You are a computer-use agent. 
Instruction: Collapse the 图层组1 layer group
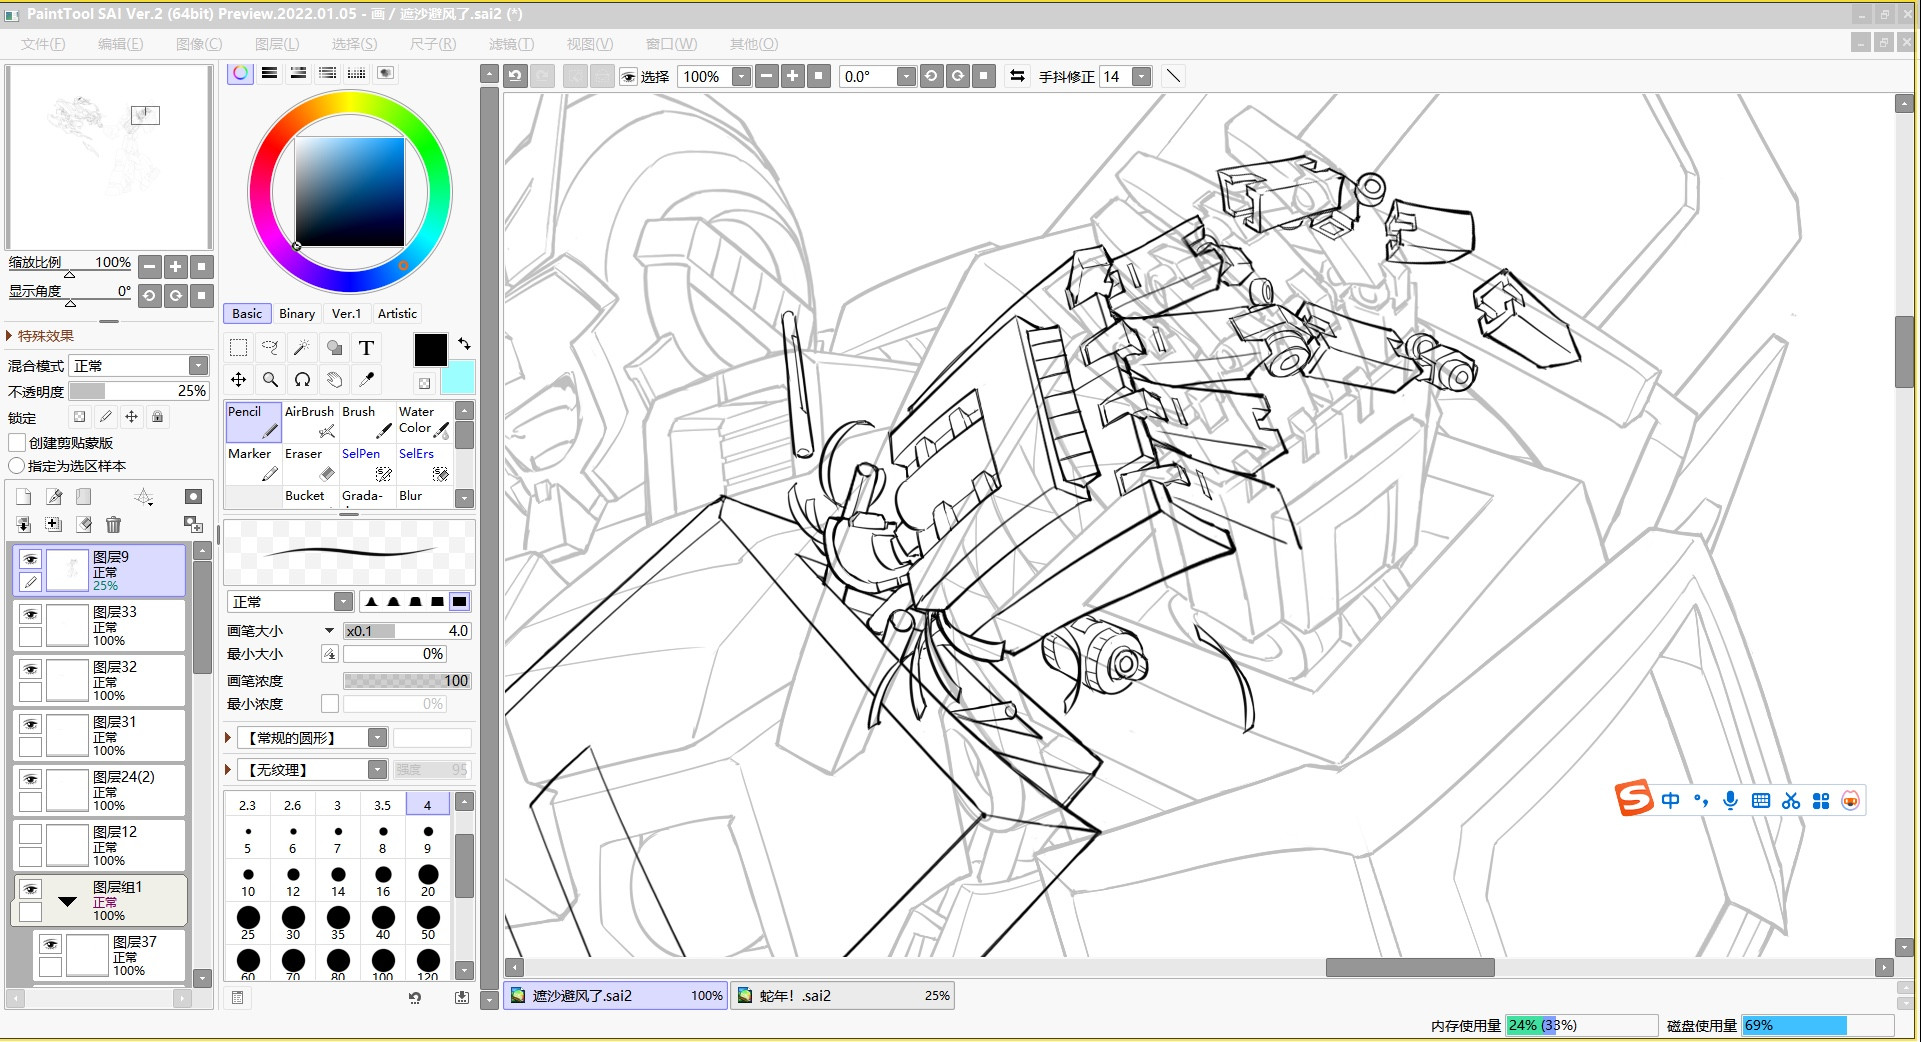click(67, 901)
